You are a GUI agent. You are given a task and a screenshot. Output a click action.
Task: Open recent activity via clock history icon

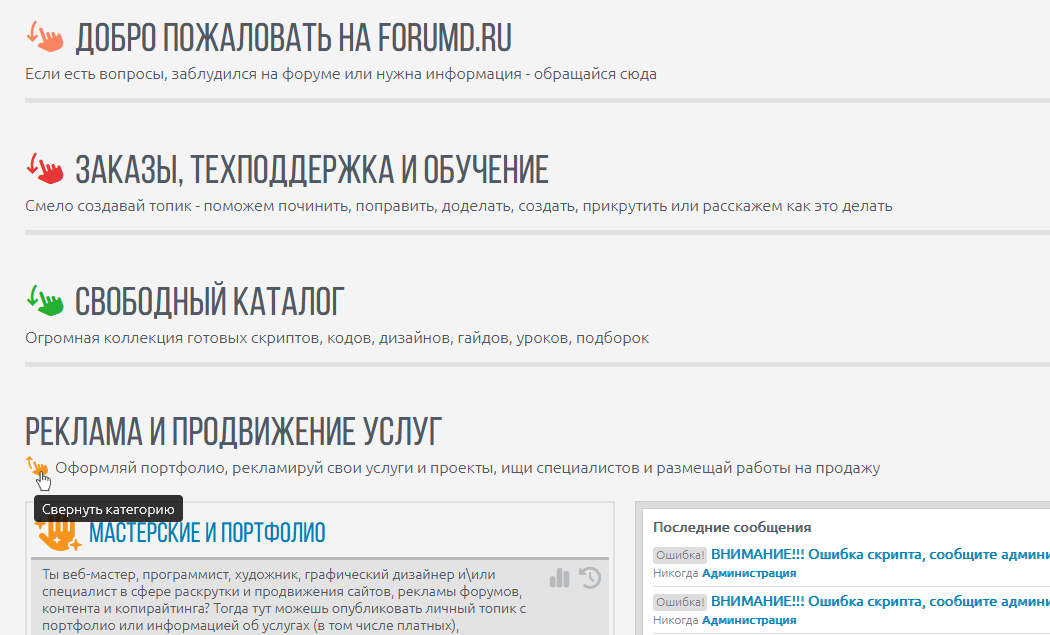click(x=590, y=577)
